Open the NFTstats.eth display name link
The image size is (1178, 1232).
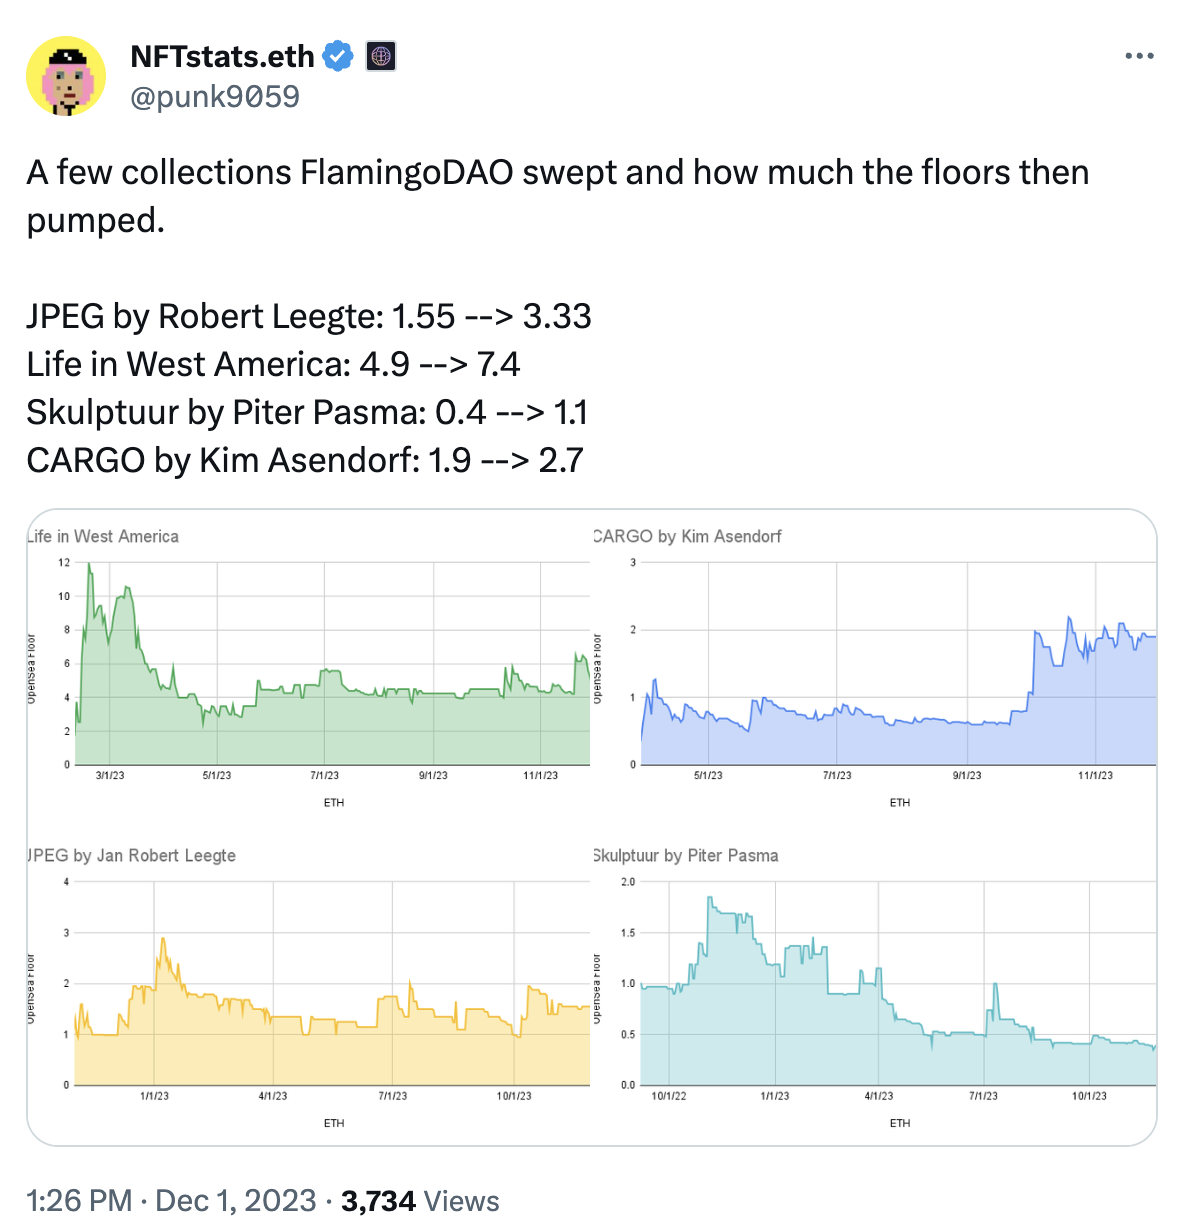point(222,56)
